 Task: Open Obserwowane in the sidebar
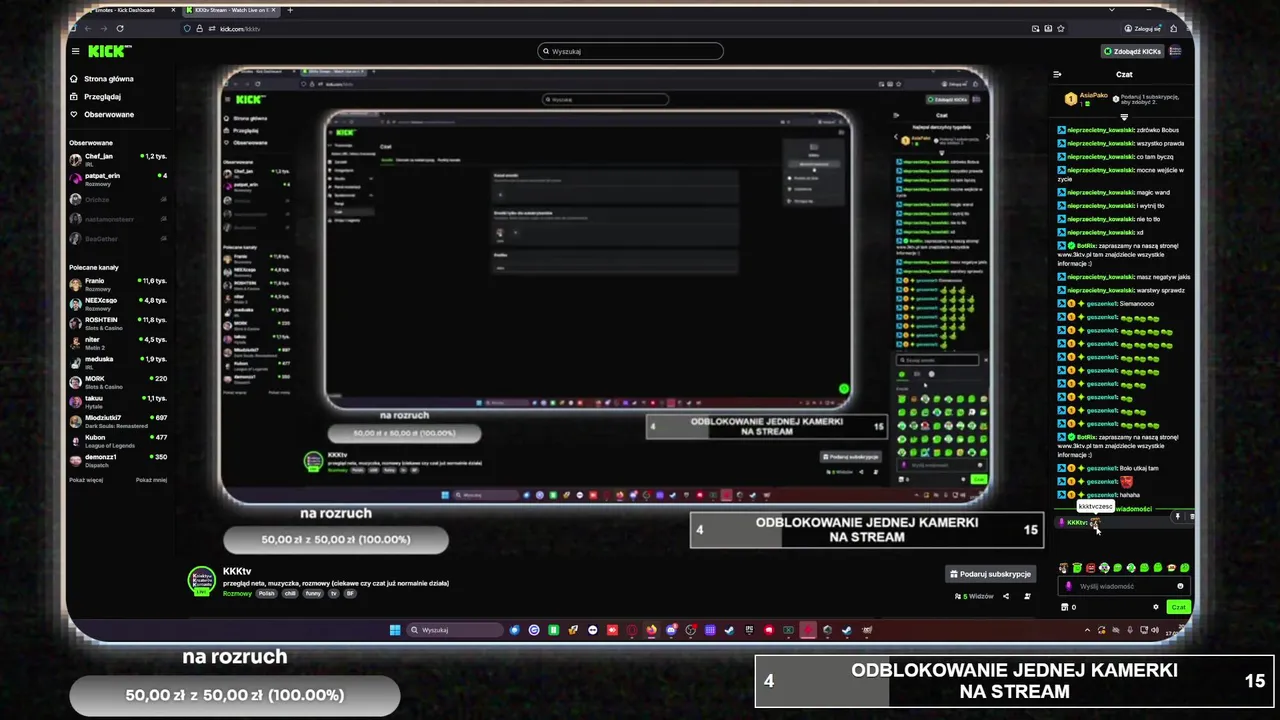point(102,114)
